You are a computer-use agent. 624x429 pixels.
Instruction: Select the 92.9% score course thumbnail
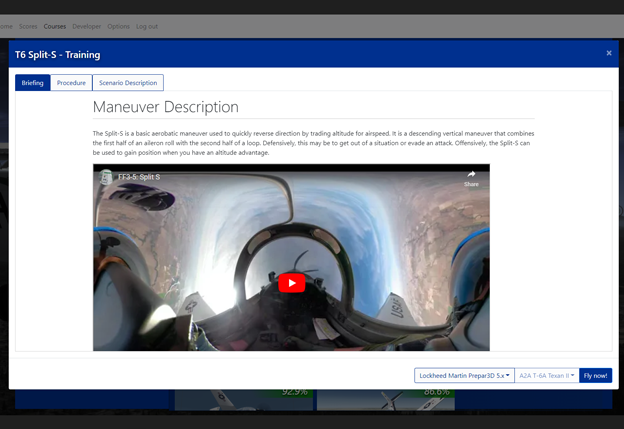point(244,400)
